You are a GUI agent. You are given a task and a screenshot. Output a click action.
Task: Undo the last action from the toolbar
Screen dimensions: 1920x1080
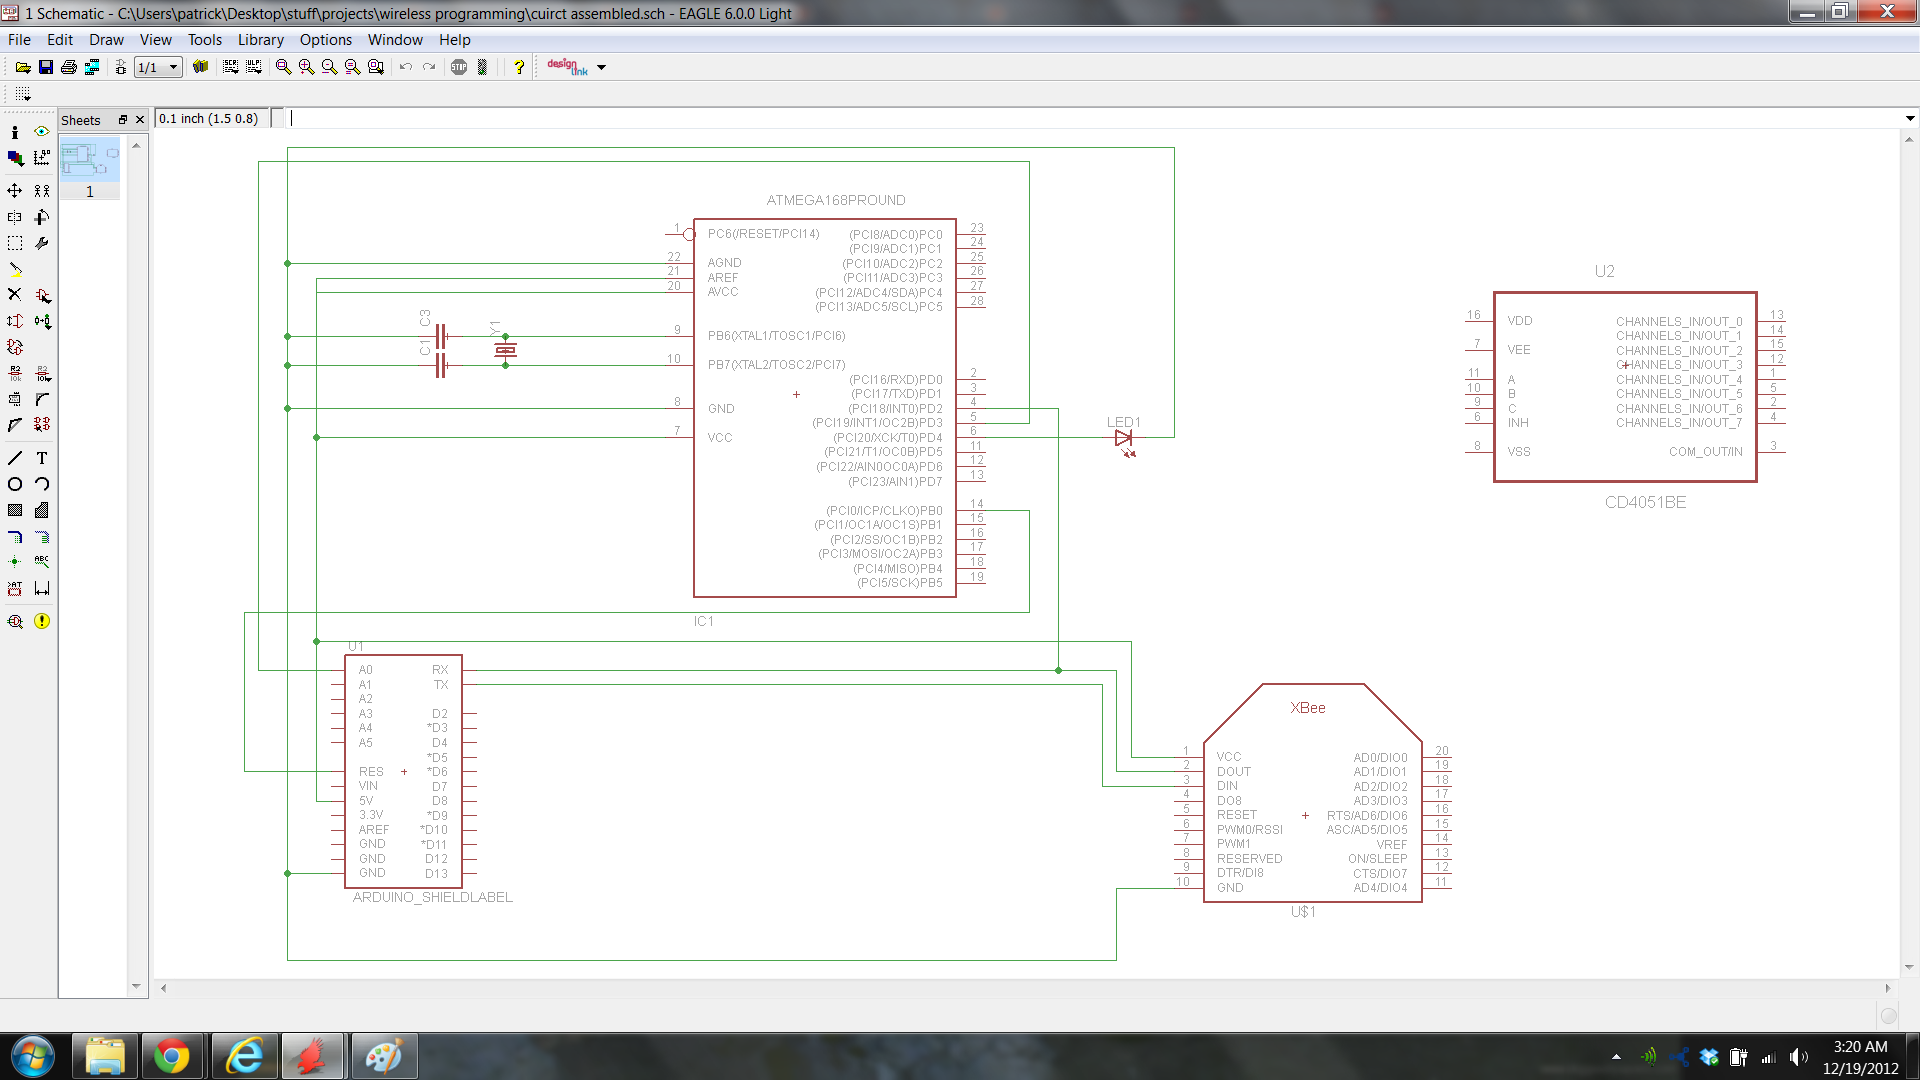pyautogui.click(x=405, y=67)
